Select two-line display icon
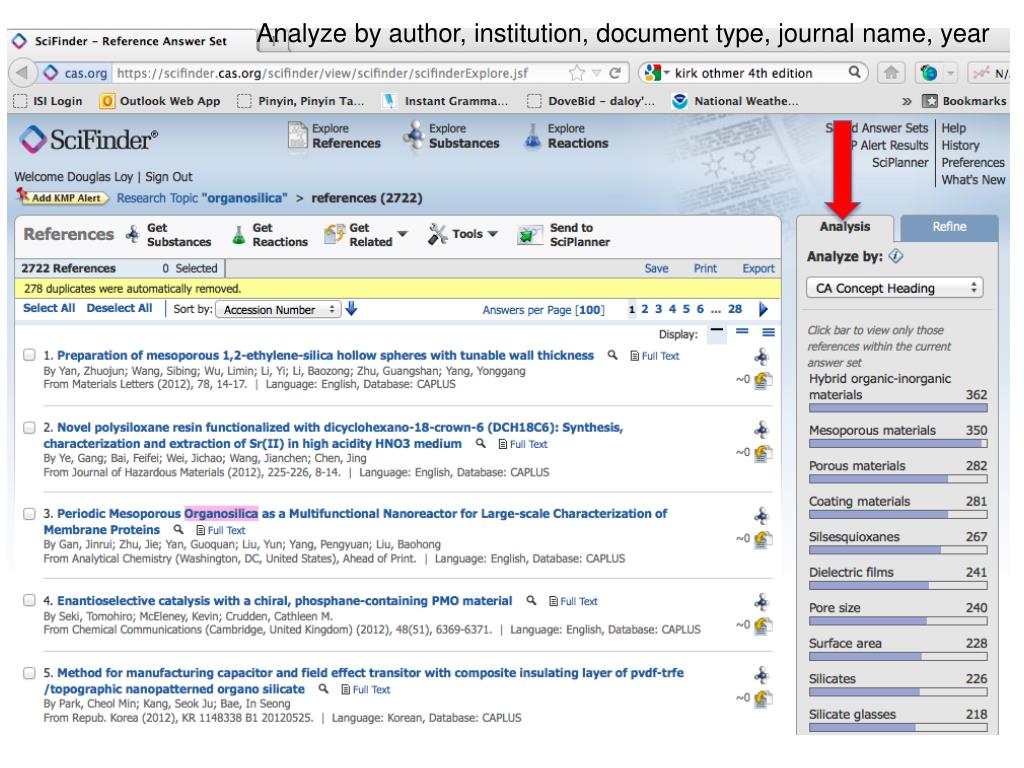1024x768 pixels. click(x=742, y=332)
